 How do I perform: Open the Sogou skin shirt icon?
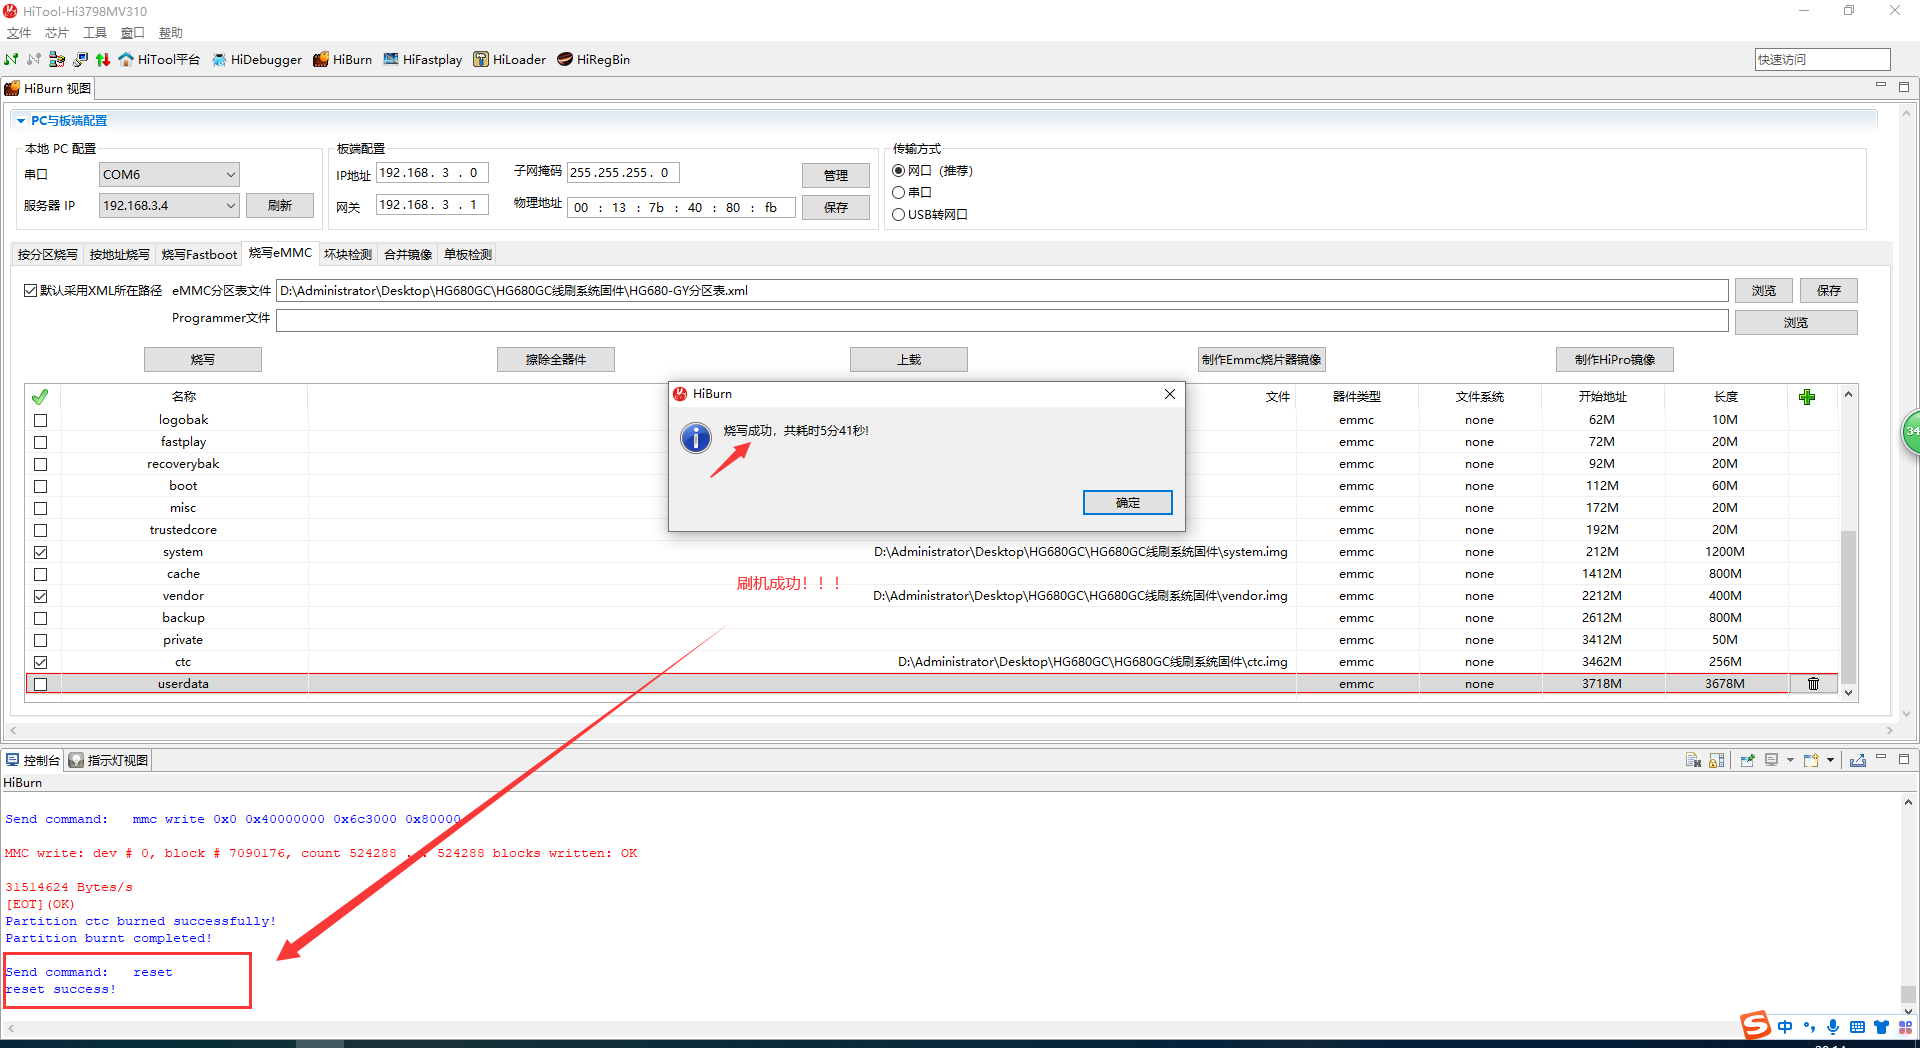click(x=1881, y=1027)
